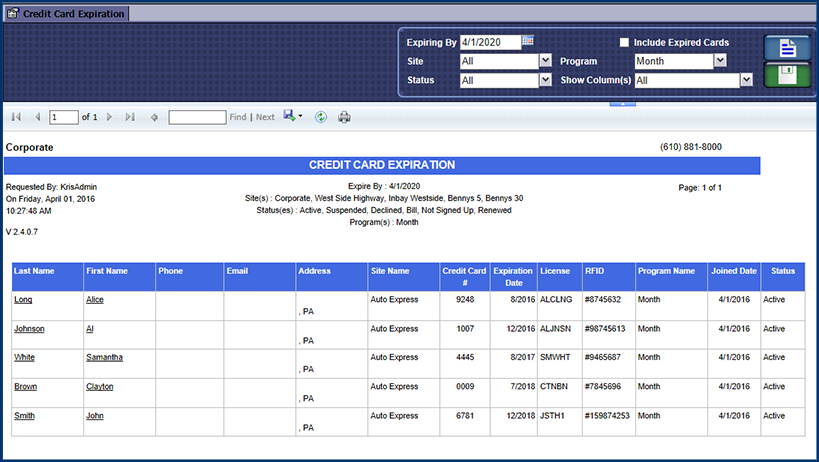Go to the first report page
819x462 pixels.
16,117
